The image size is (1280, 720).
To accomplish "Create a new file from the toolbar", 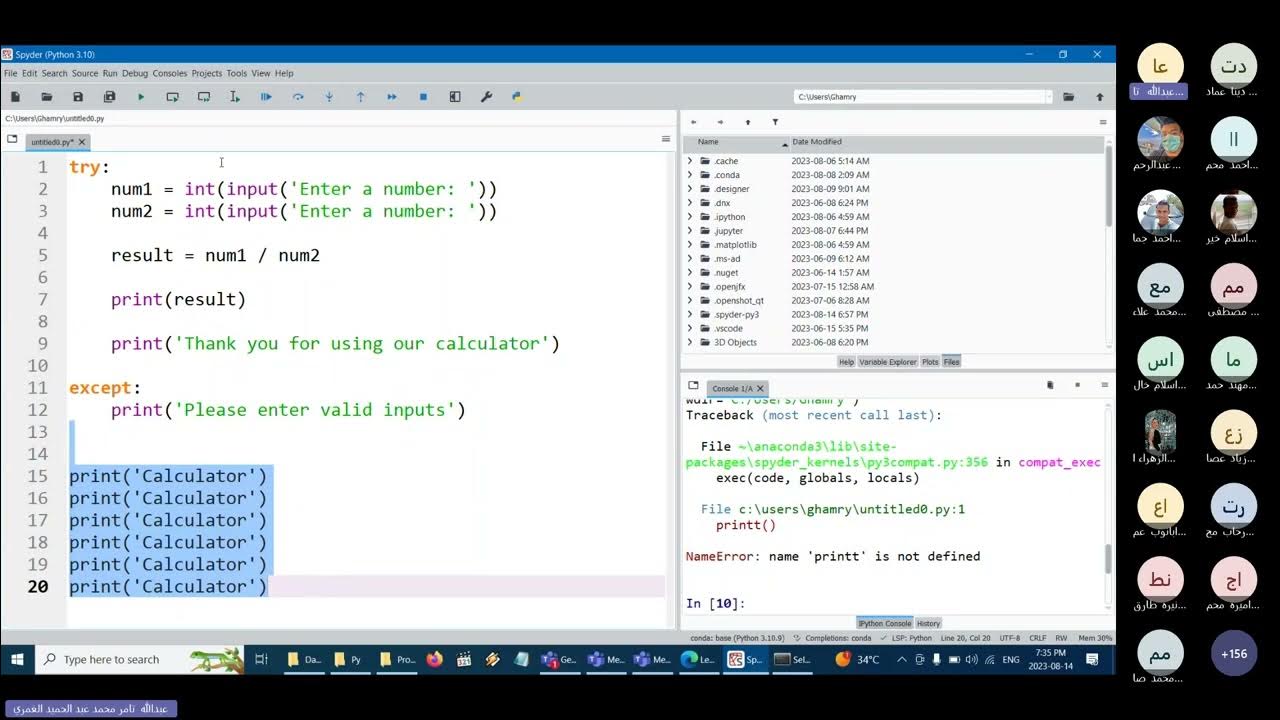I will 15,97.
